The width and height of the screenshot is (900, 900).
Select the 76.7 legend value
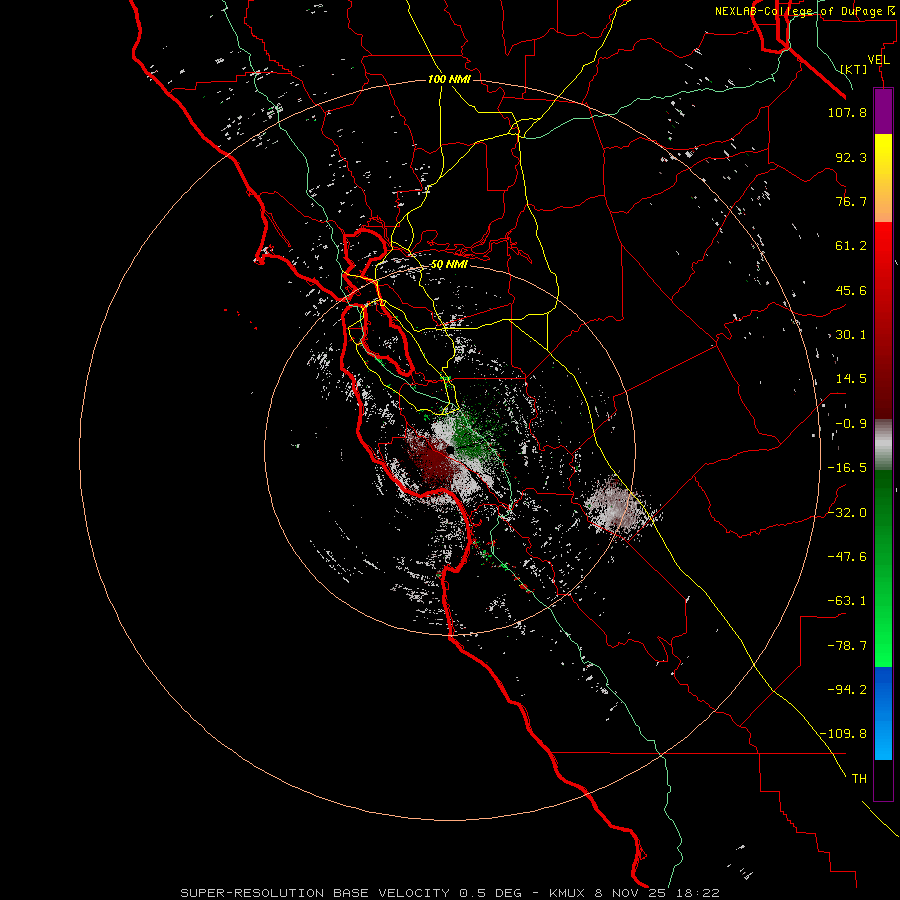point(851,201)
